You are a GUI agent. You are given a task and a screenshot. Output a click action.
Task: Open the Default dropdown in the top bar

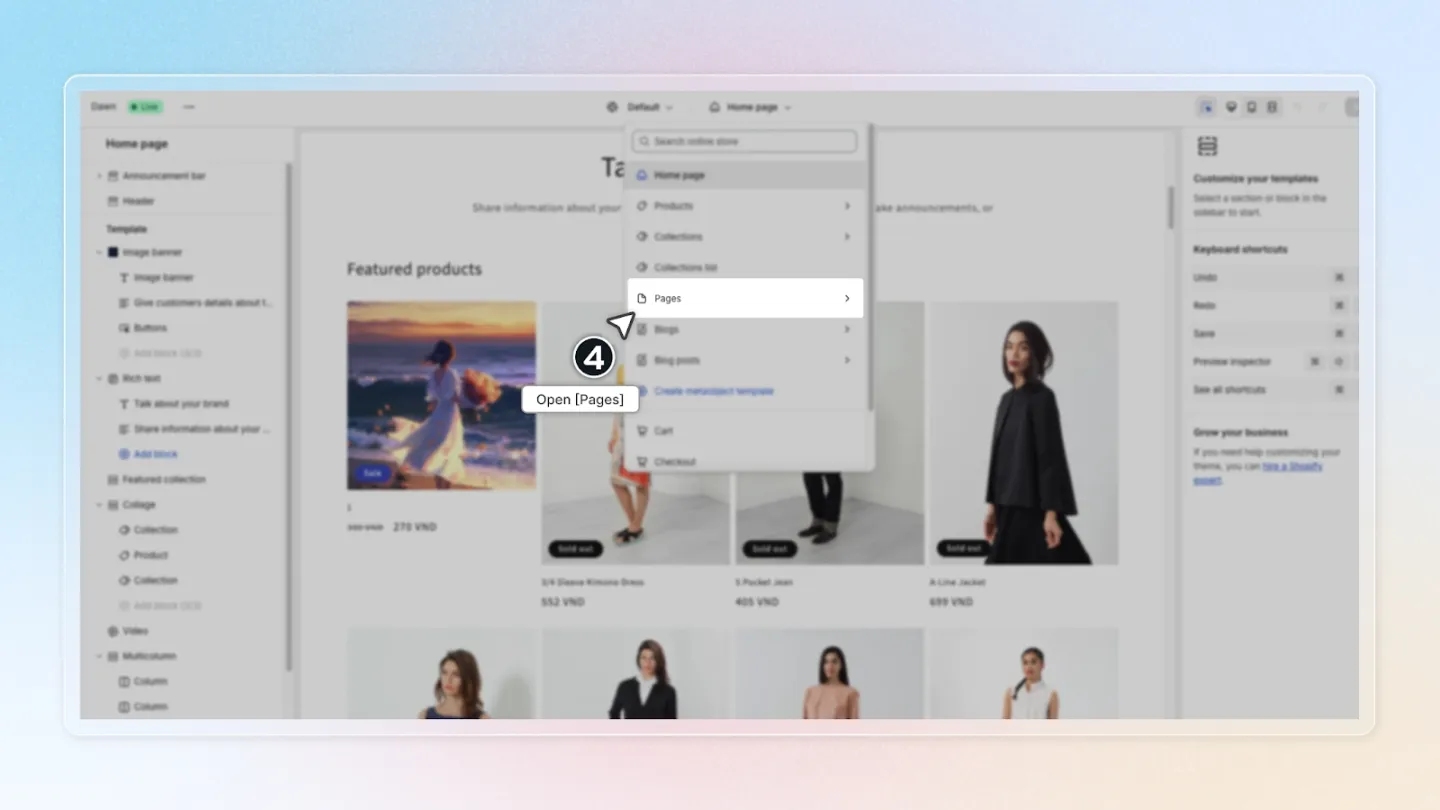click(x=641, y=107)
